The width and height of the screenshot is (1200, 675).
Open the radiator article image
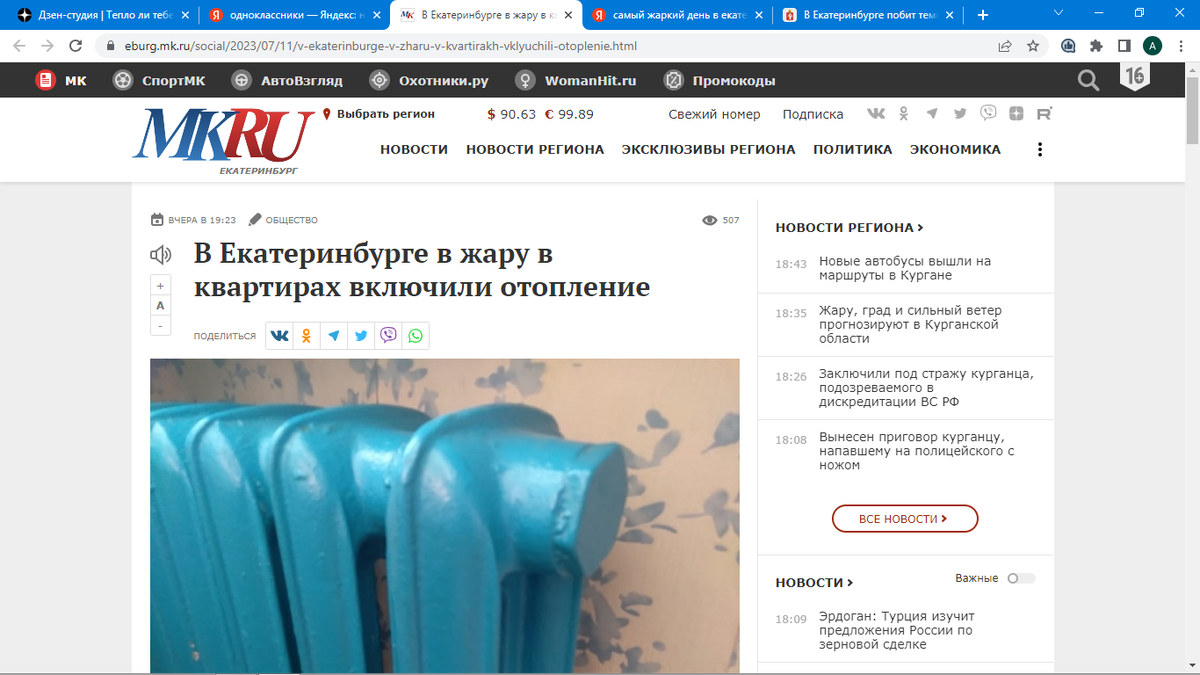(445, 516)
